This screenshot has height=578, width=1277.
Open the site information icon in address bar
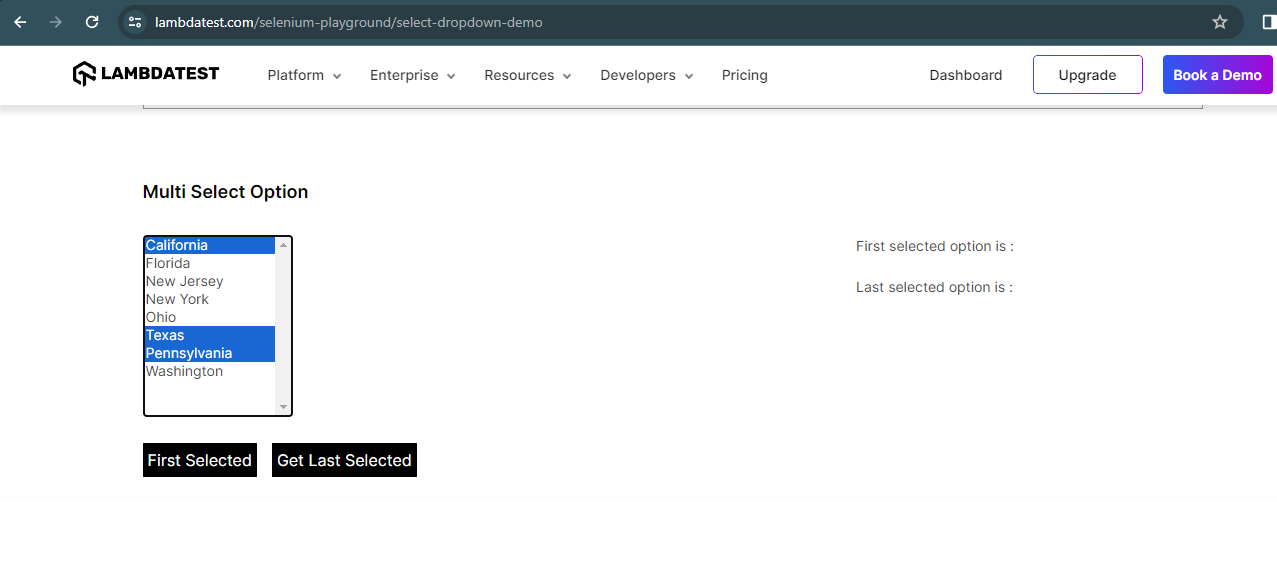134,21
